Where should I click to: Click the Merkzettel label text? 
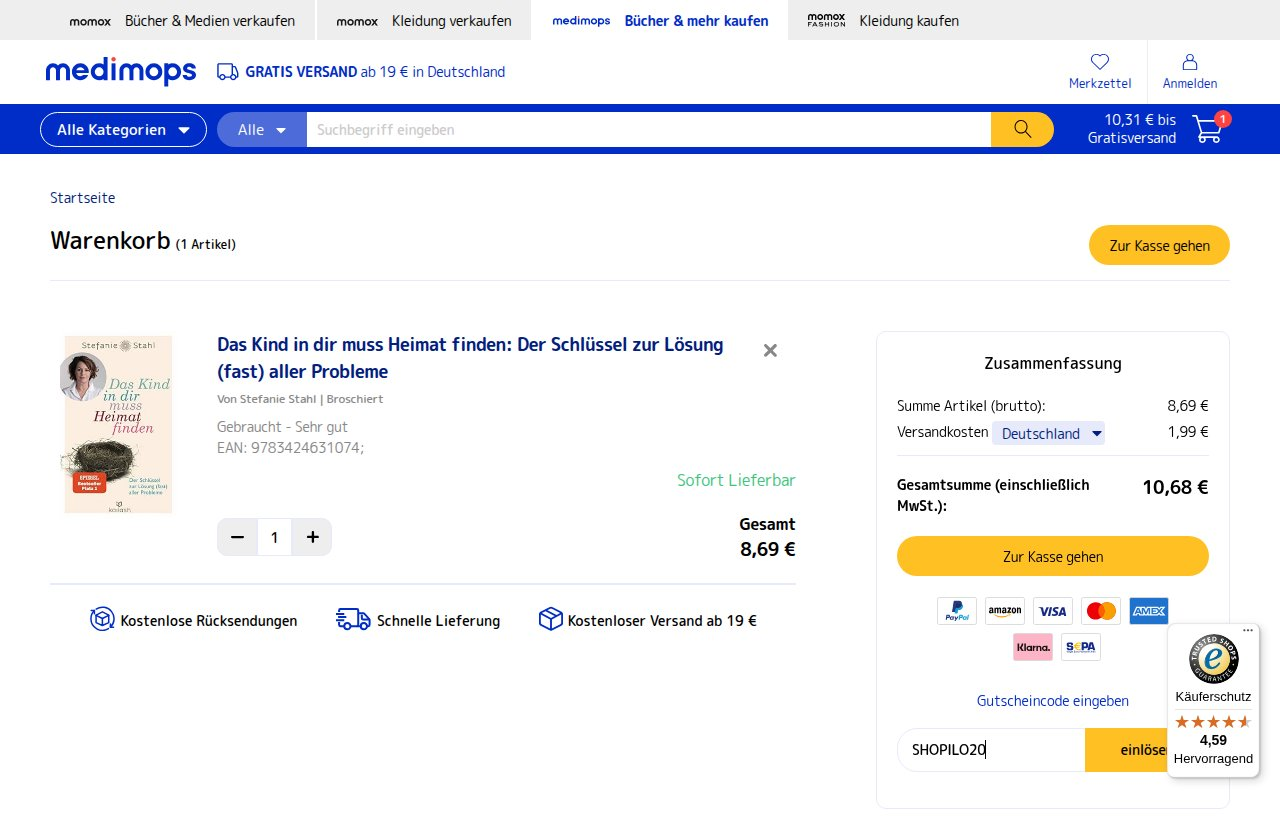(1100, 84)
